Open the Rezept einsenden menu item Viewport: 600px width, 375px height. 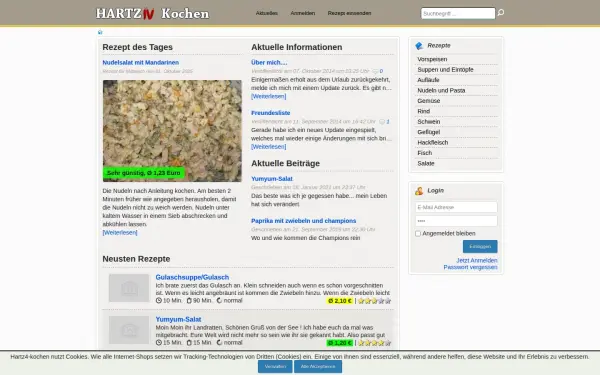349,13
